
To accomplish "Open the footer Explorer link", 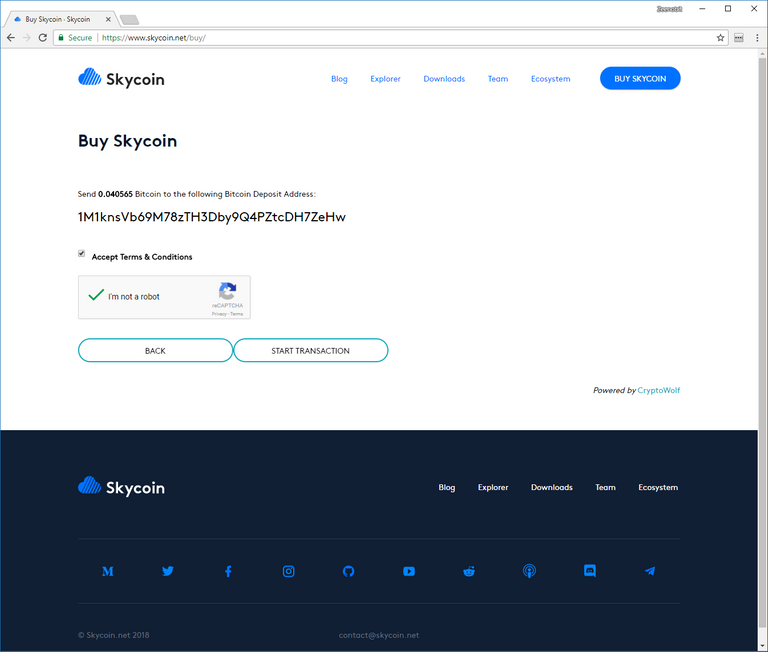I will tap(493, 487).
